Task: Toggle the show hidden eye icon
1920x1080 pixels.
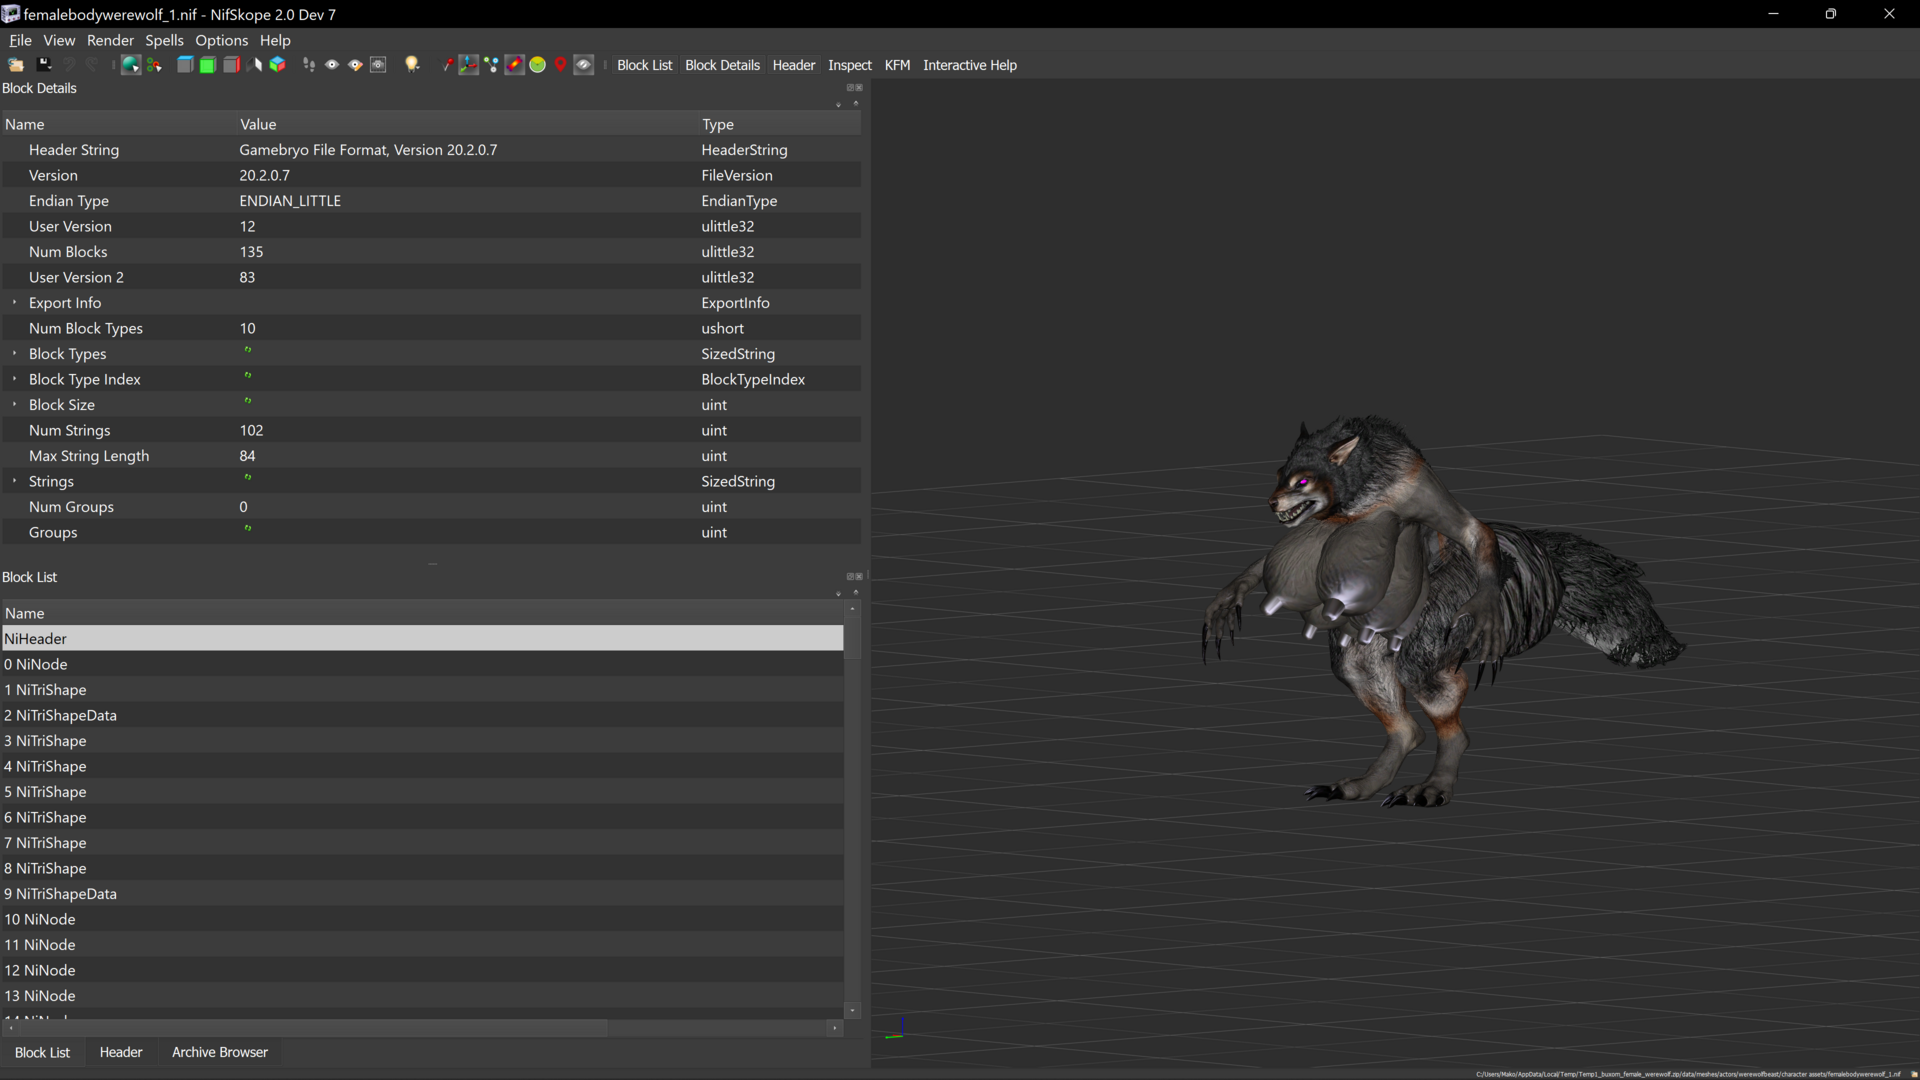Action: pos(584,65)
